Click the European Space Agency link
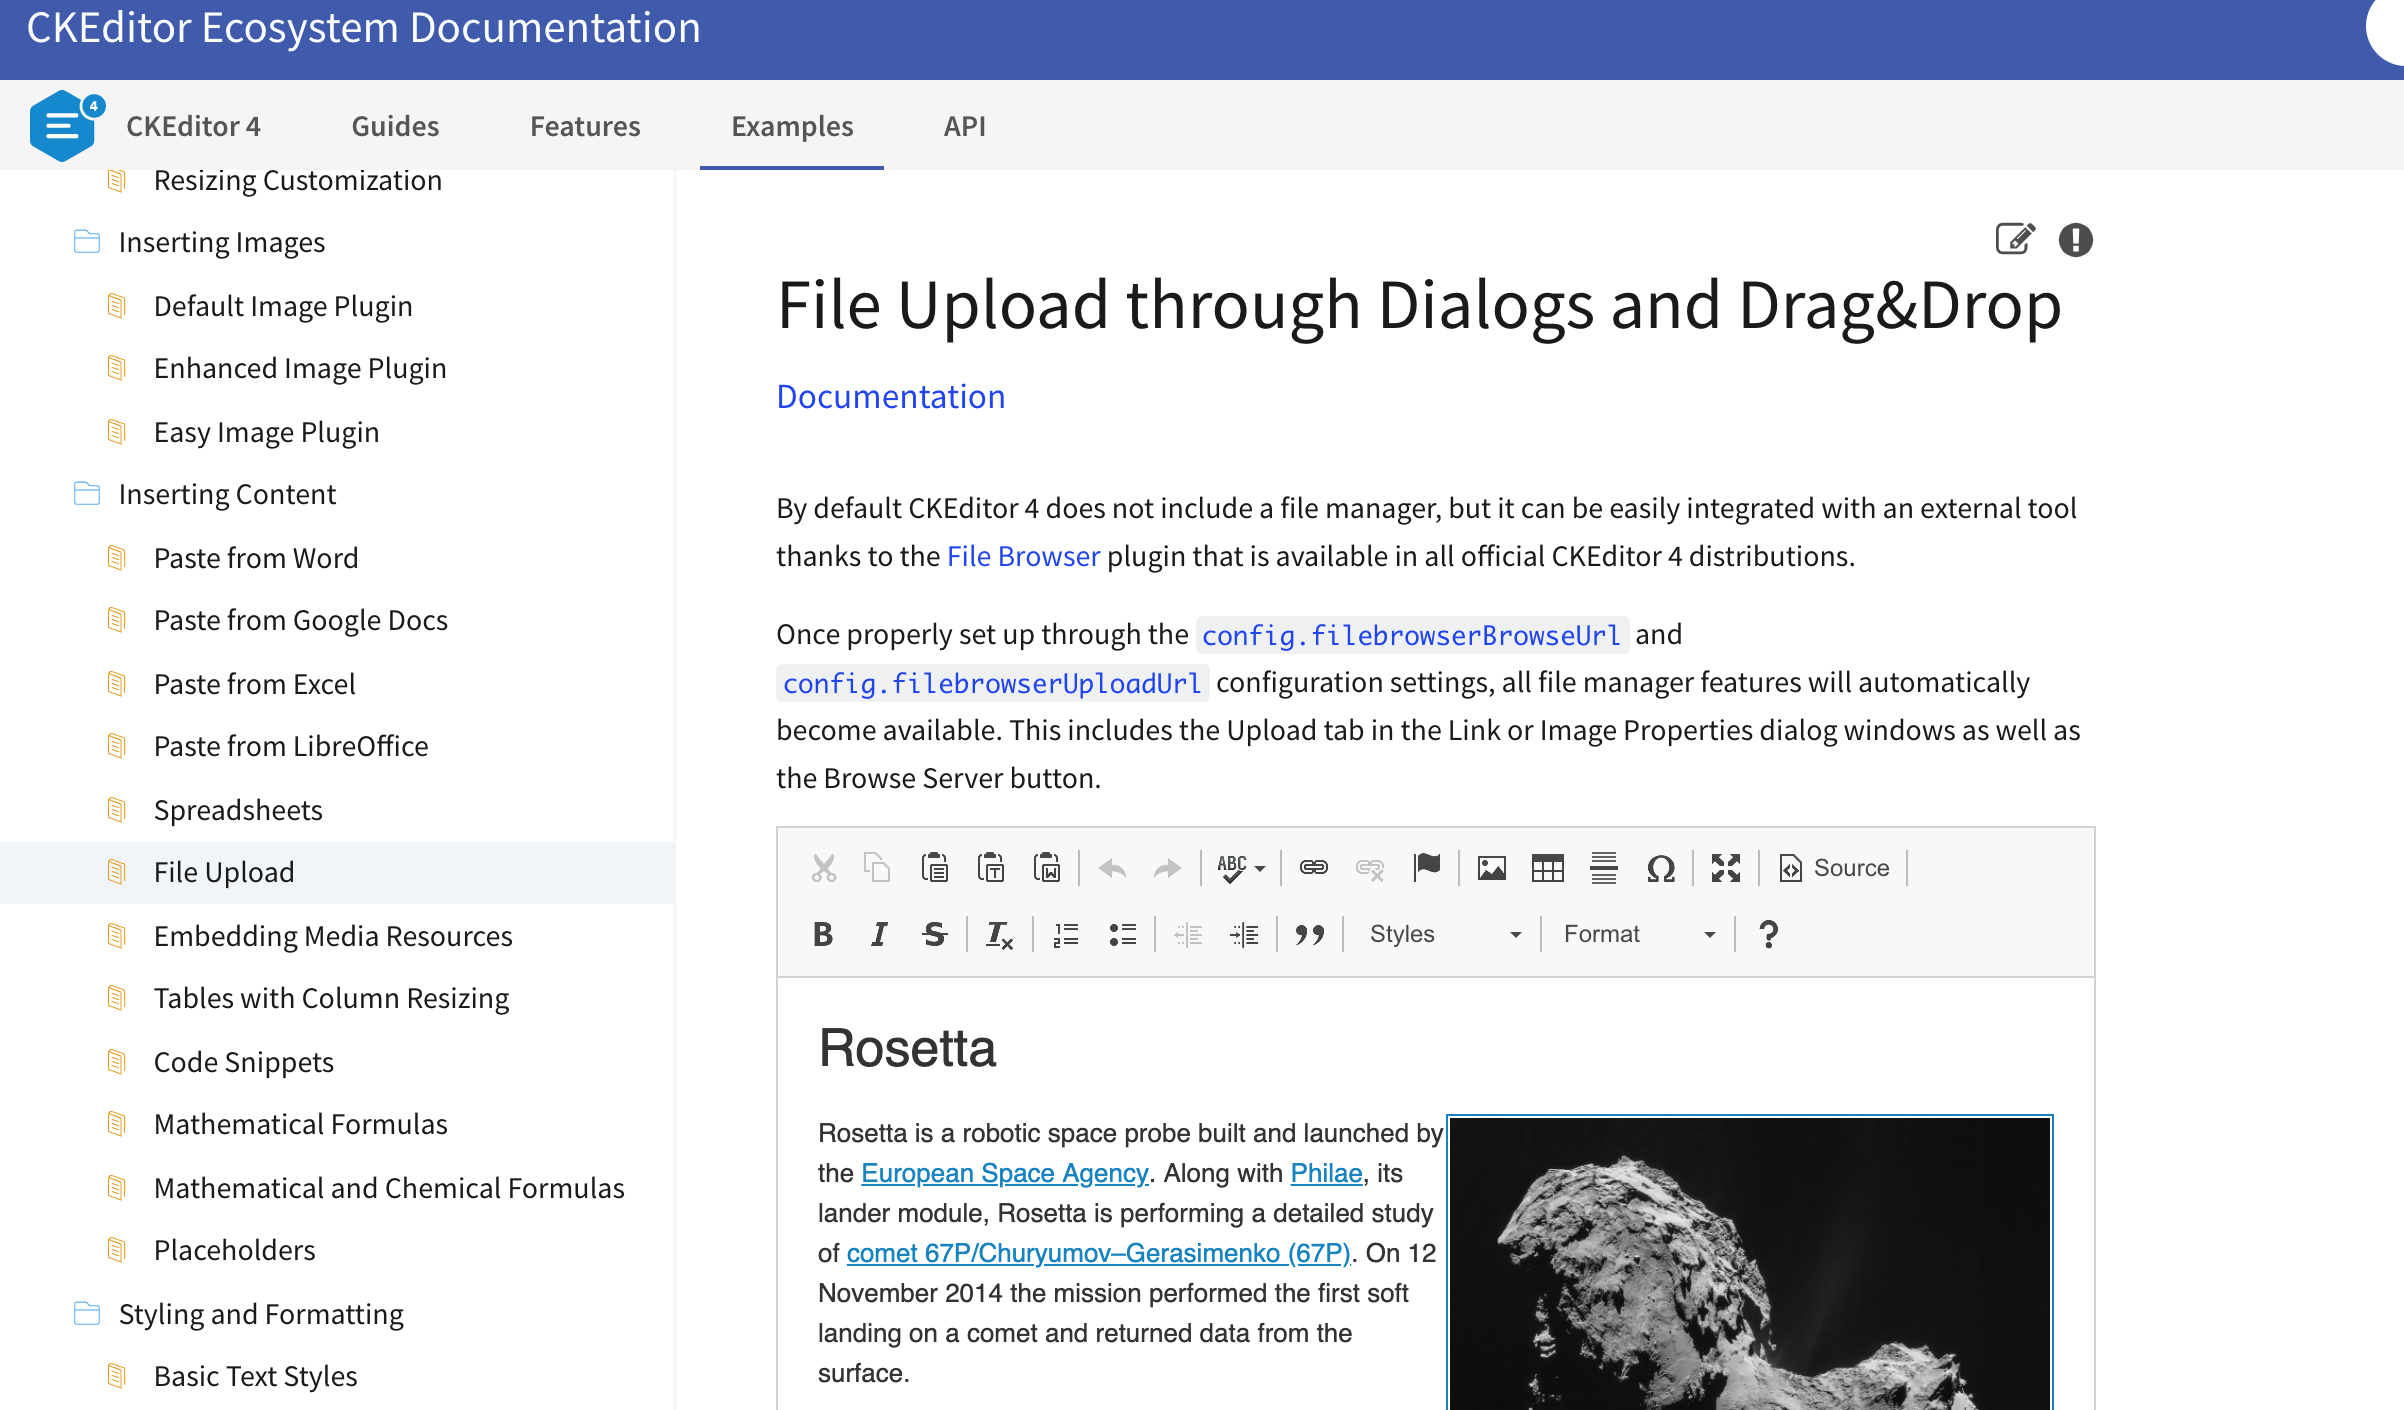Viewport: 2404px width, 1410px height. (1005, 1173)
